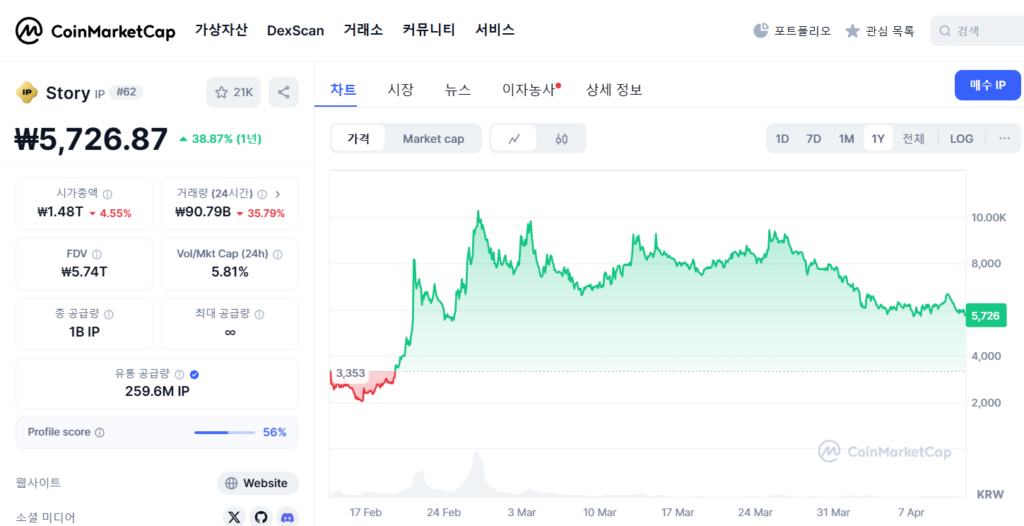The height and width of the screenshot is (526, 1024).
Task: Click the CoinMarketCap logo
Action: 95,31
